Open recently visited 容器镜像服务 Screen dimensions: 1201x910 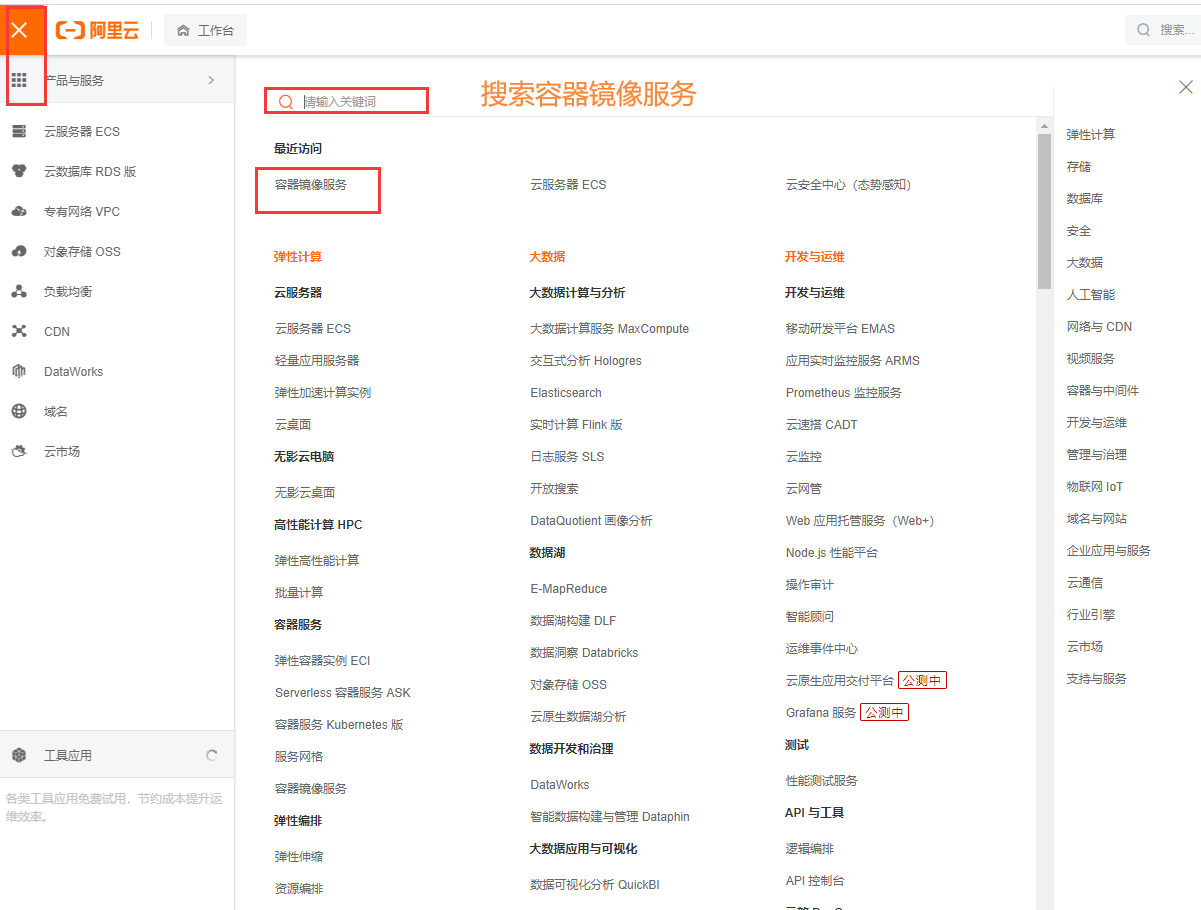(311, 184)
